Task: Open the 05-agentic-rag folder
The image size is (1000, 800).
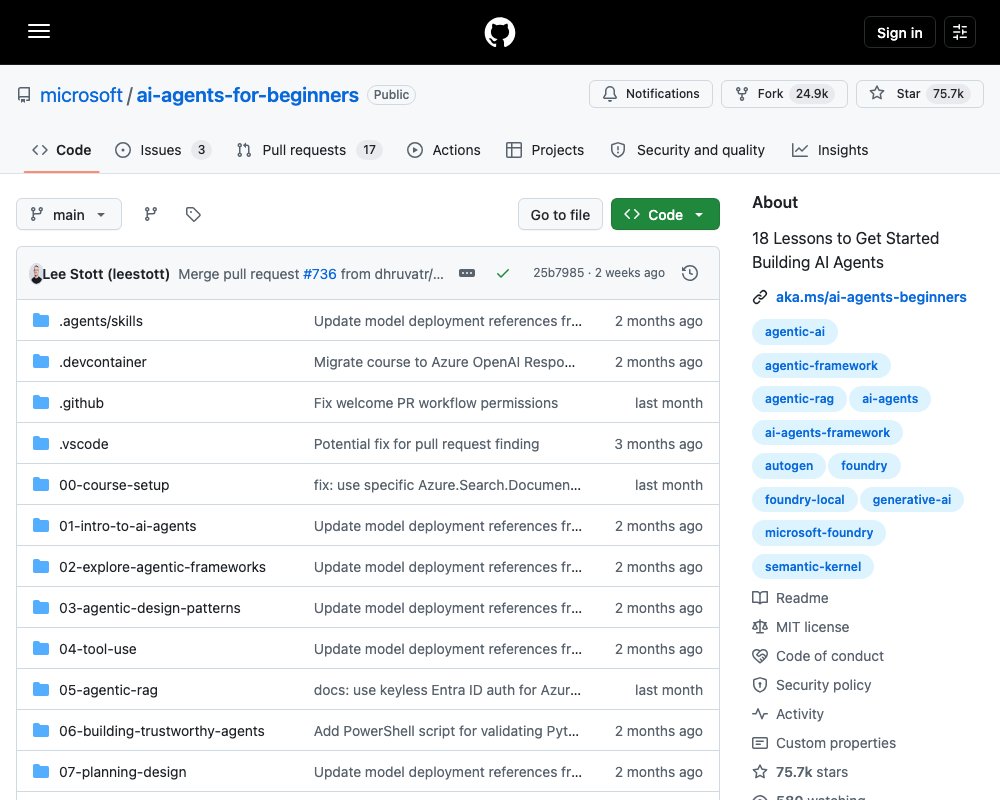Action: point(108,690)
